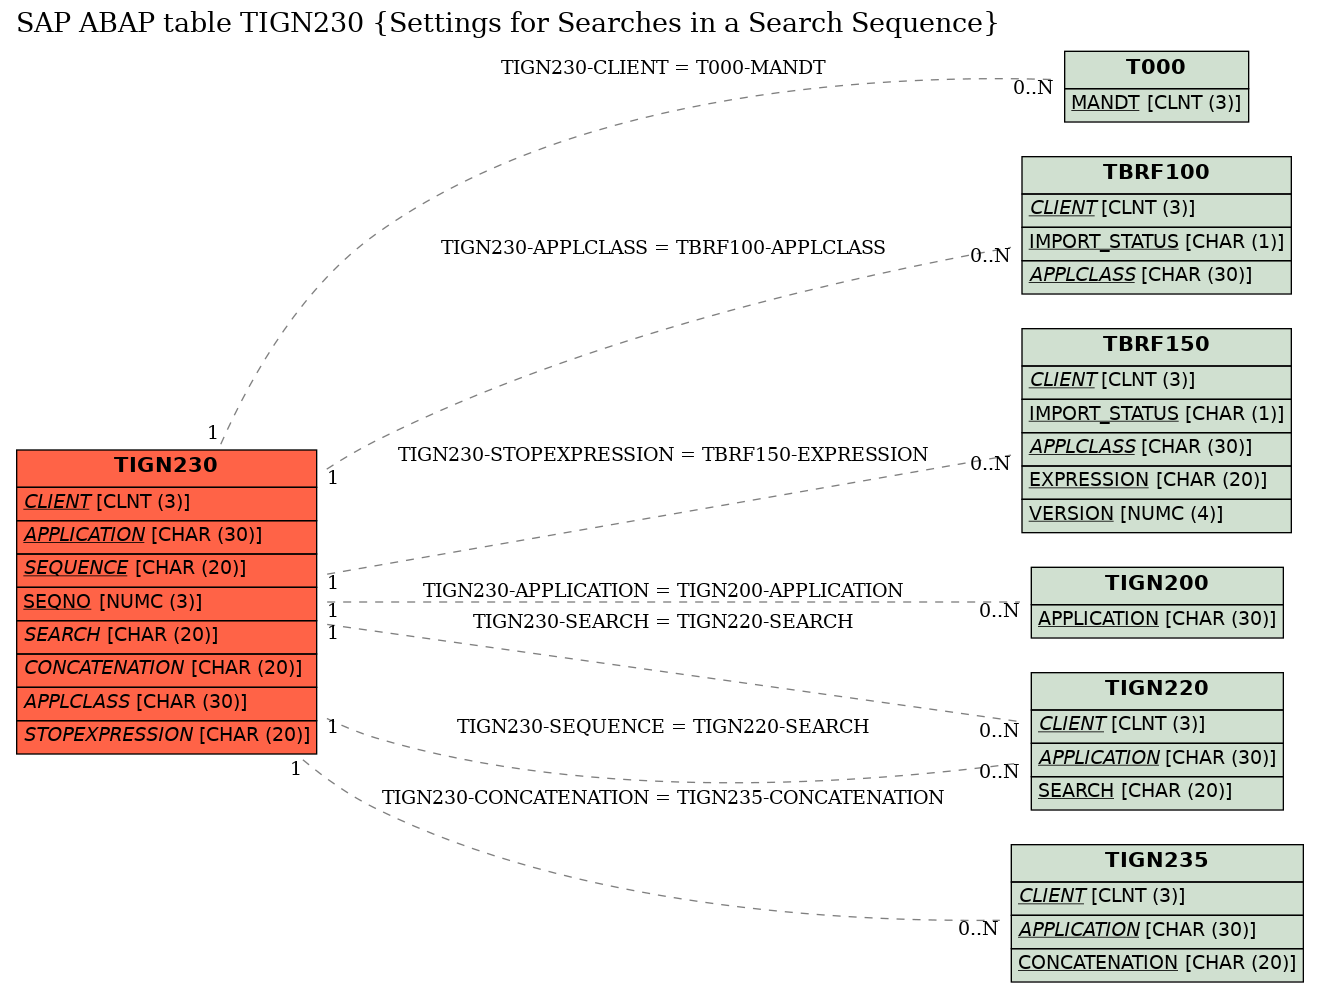Image resolution: width=1319 pixels, height=992 pixels.
Task: Click STOPEXPRESSION [CHAR (20)] row
Action: 166,736
